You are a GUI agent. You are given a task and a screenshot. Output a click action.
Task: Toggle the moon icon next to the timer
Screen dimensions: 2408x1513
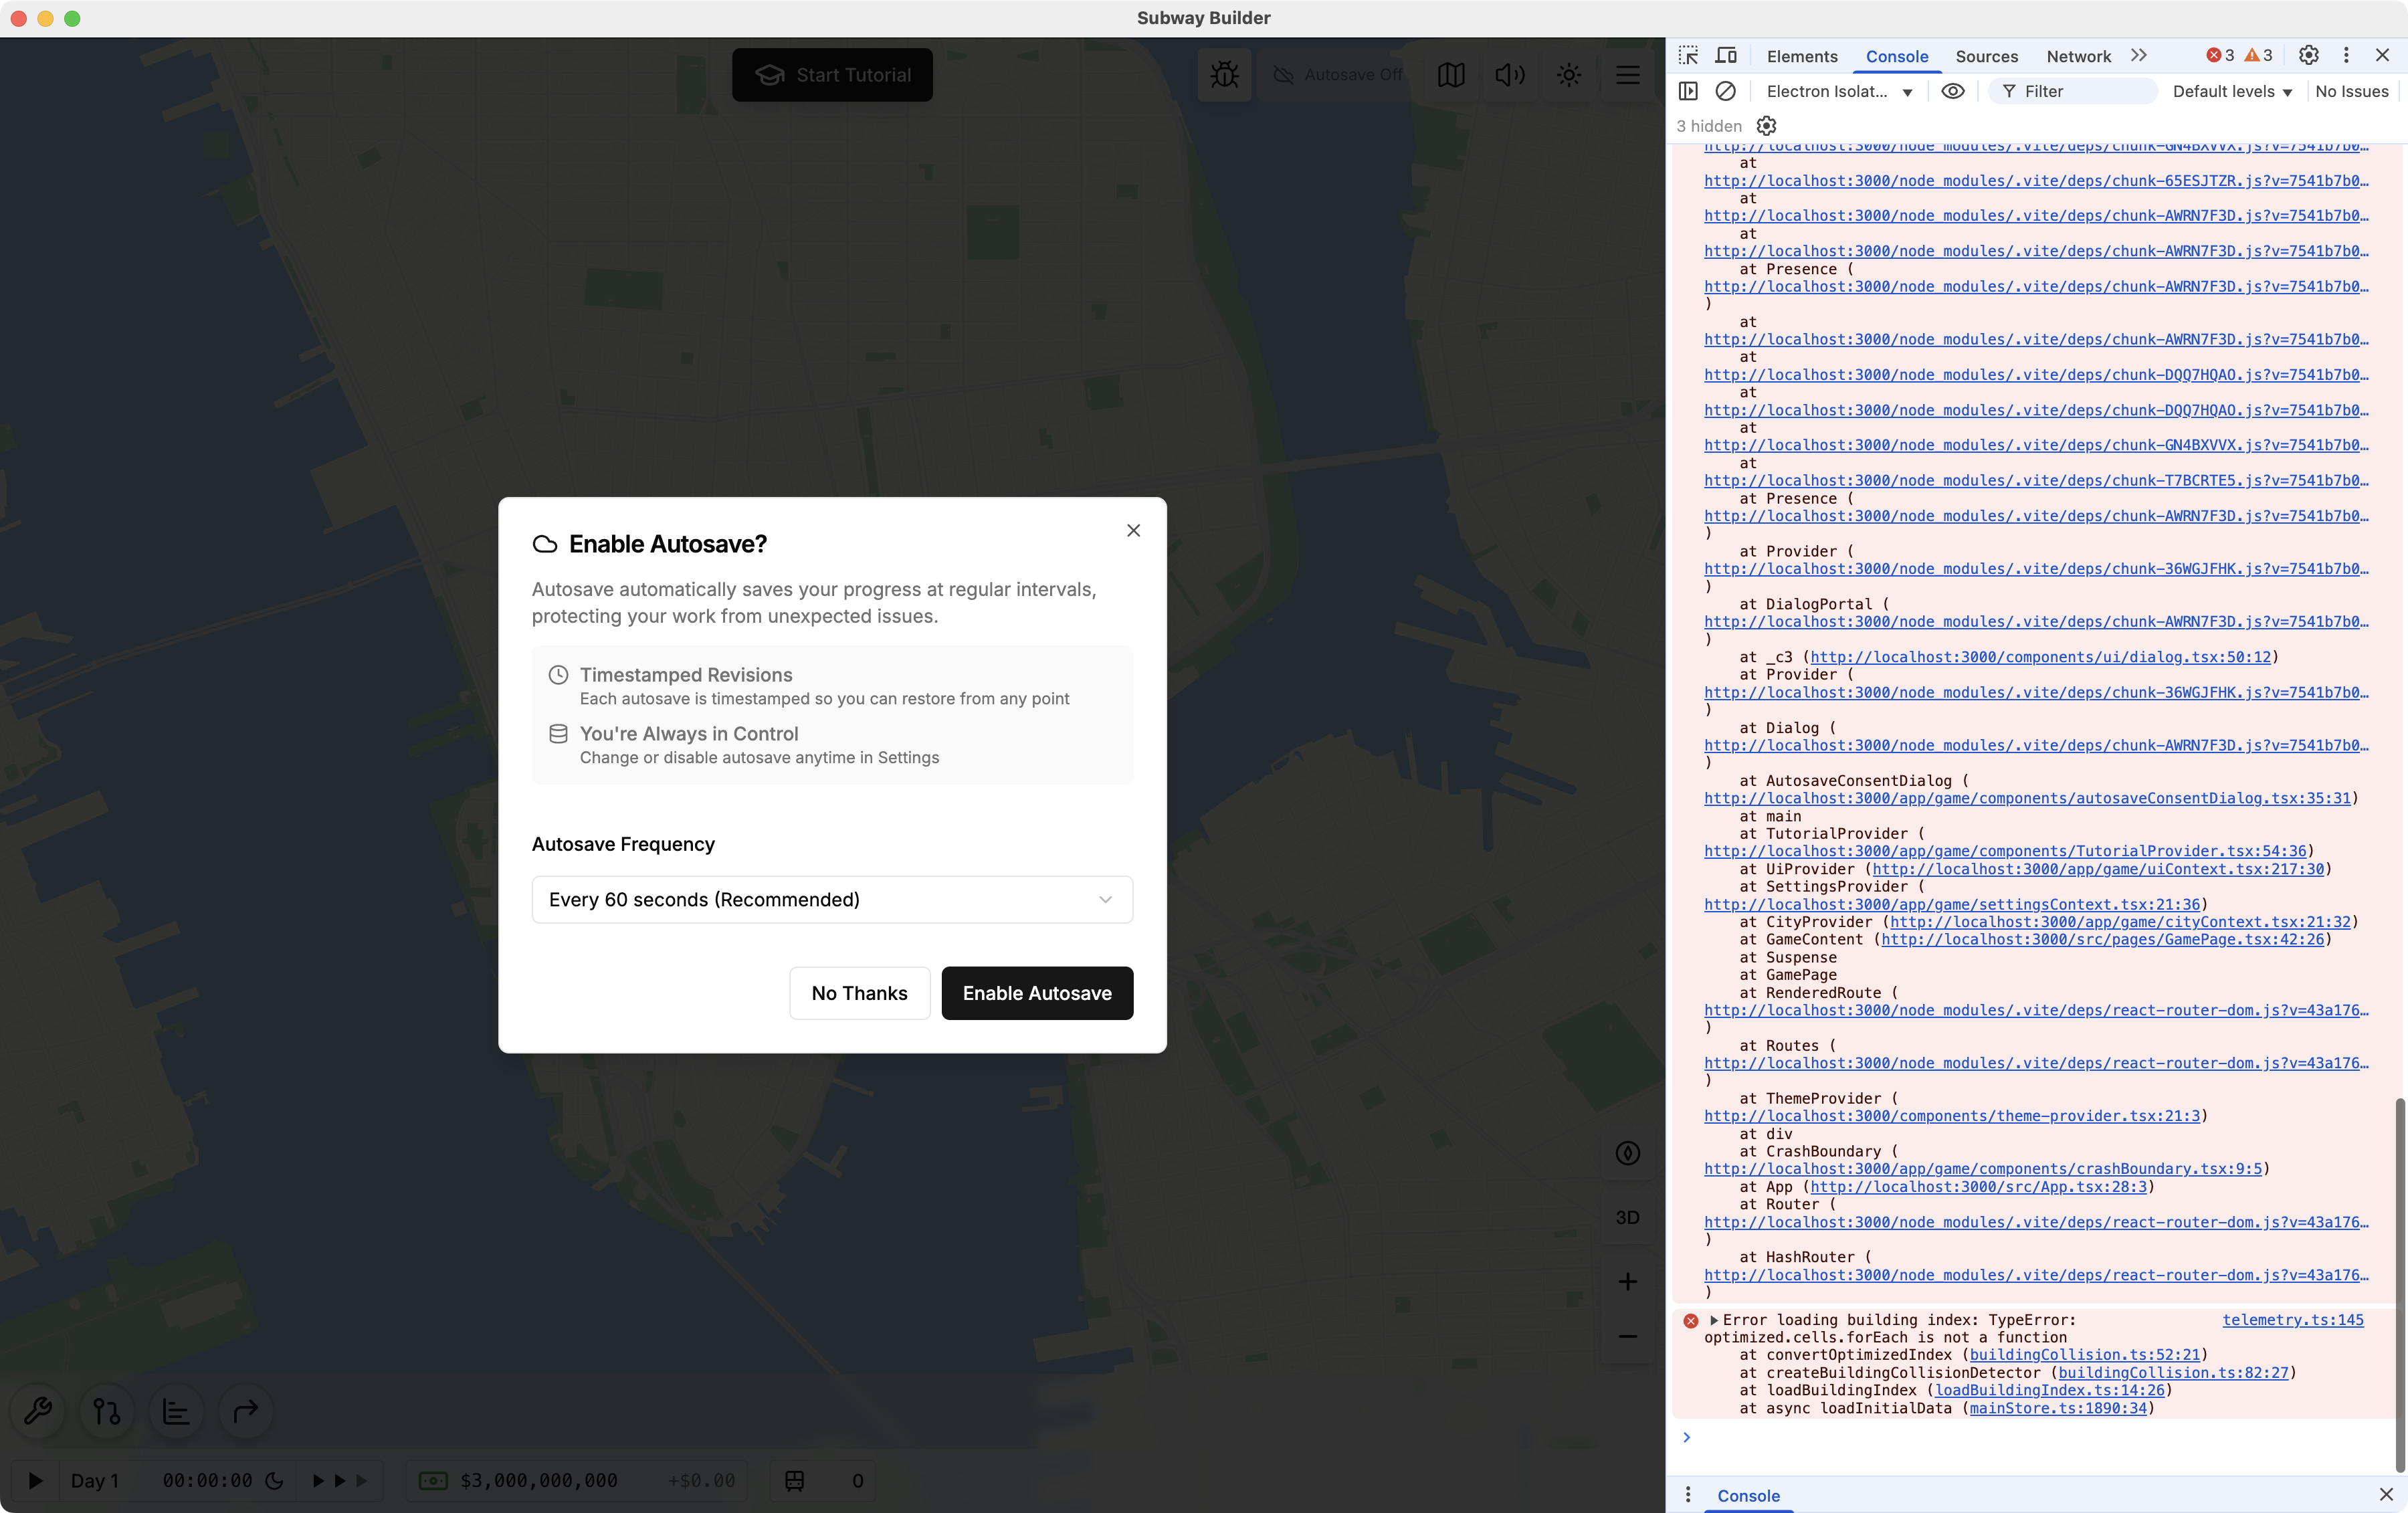tap(277, 1482)
